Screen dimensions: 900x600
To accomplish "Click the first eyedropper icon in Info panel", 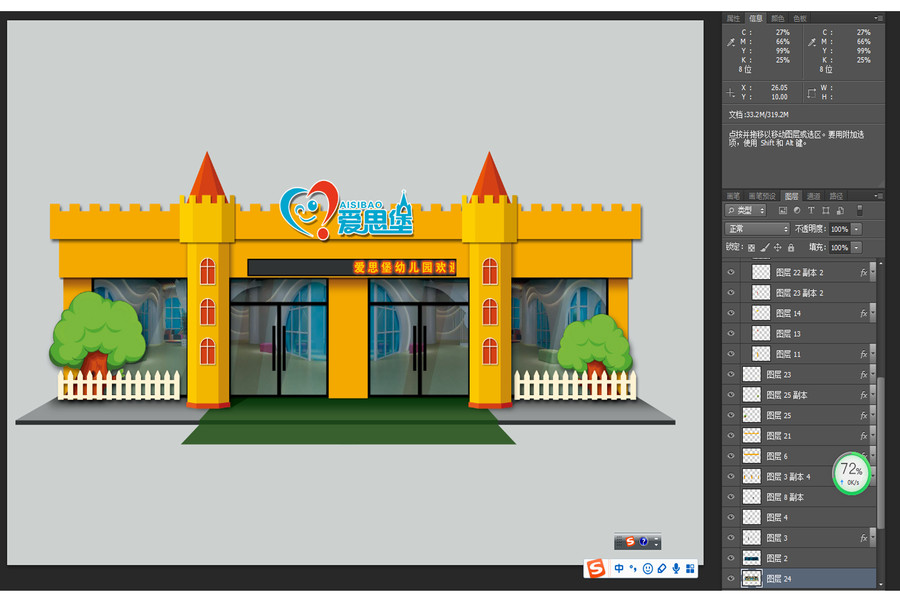I will click(x=731, y=42).
